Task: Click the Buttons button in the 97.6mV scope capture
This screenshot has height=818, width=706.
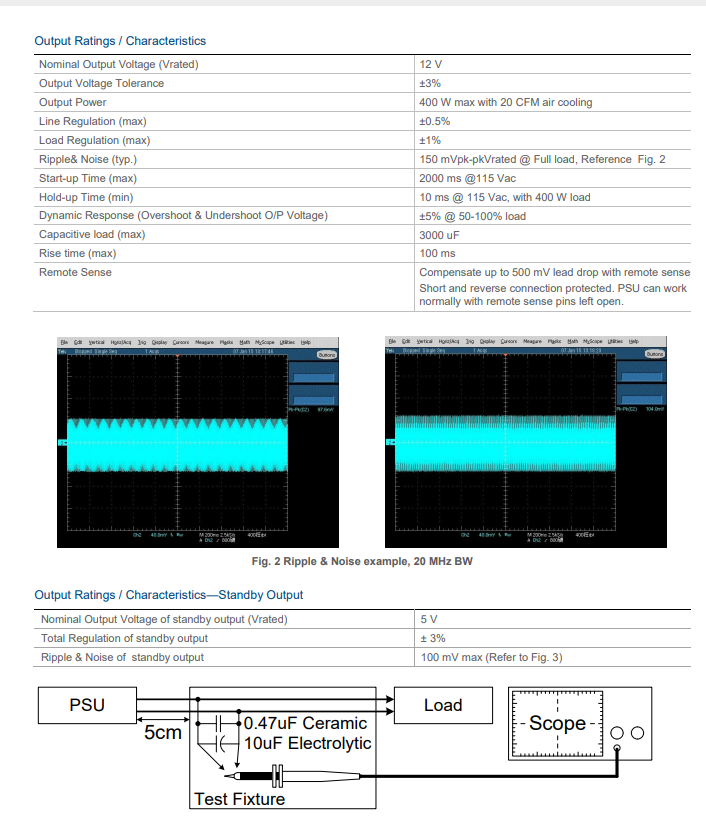Action: point(327,355)
